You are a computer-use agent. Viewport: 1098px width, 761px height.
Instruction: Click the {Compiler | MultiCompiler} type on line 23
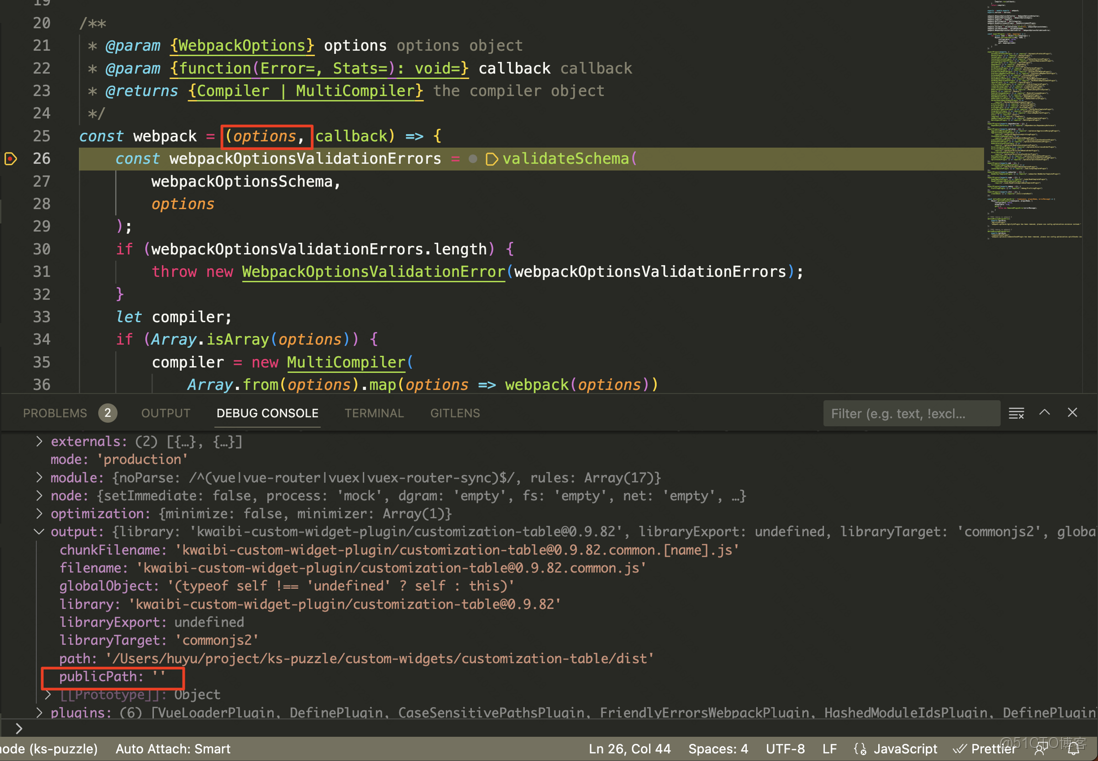tap(305, 91)
